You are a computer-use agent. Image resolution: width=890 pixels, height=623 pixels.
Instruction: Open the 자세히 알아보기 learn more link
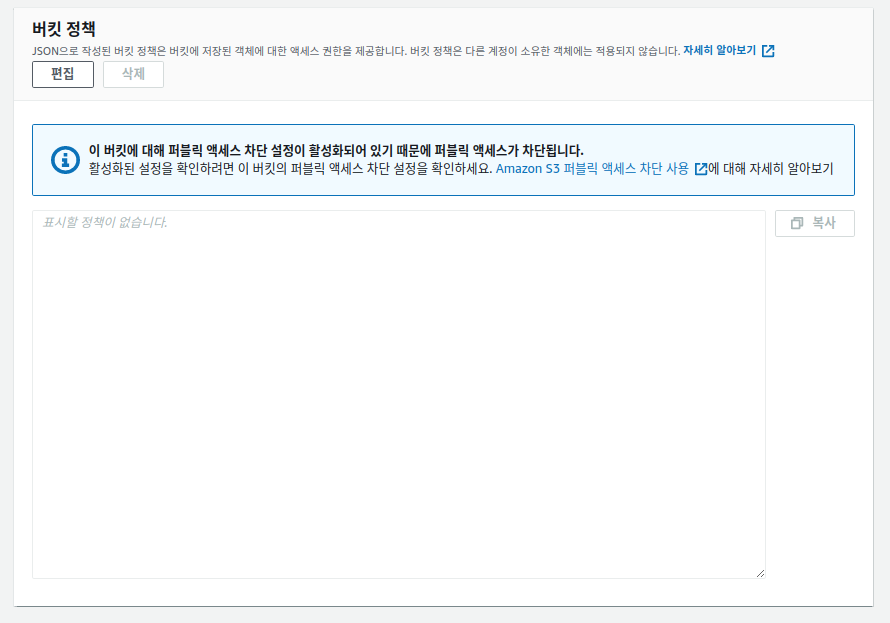[x=719, y=50]
